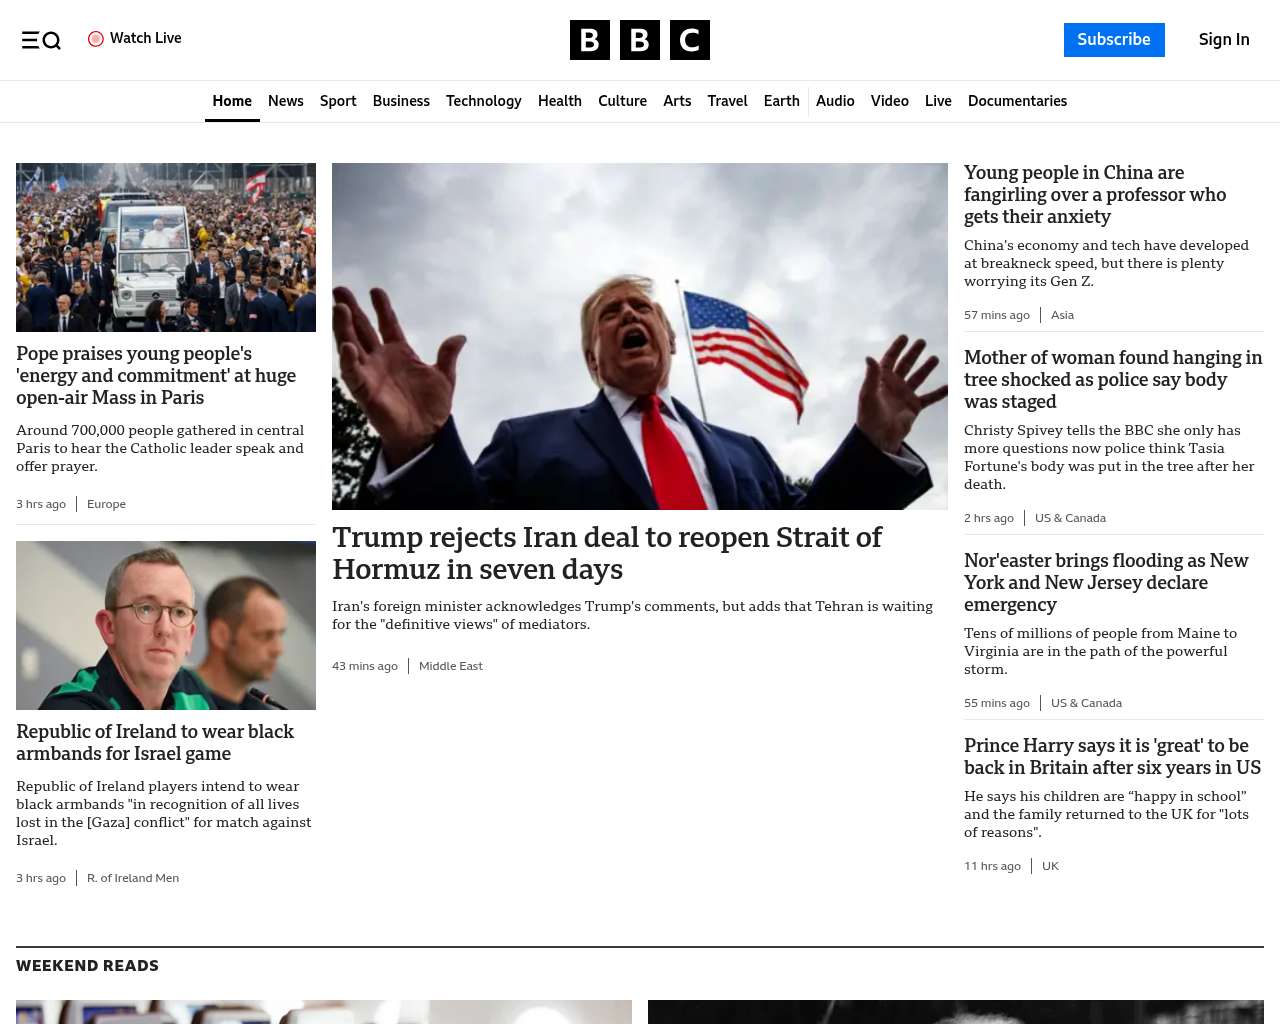The width and height of the screenshot is (1280, 1024).
Task: Select the R. of Ireland Men tag
Action: coord(133,878)
